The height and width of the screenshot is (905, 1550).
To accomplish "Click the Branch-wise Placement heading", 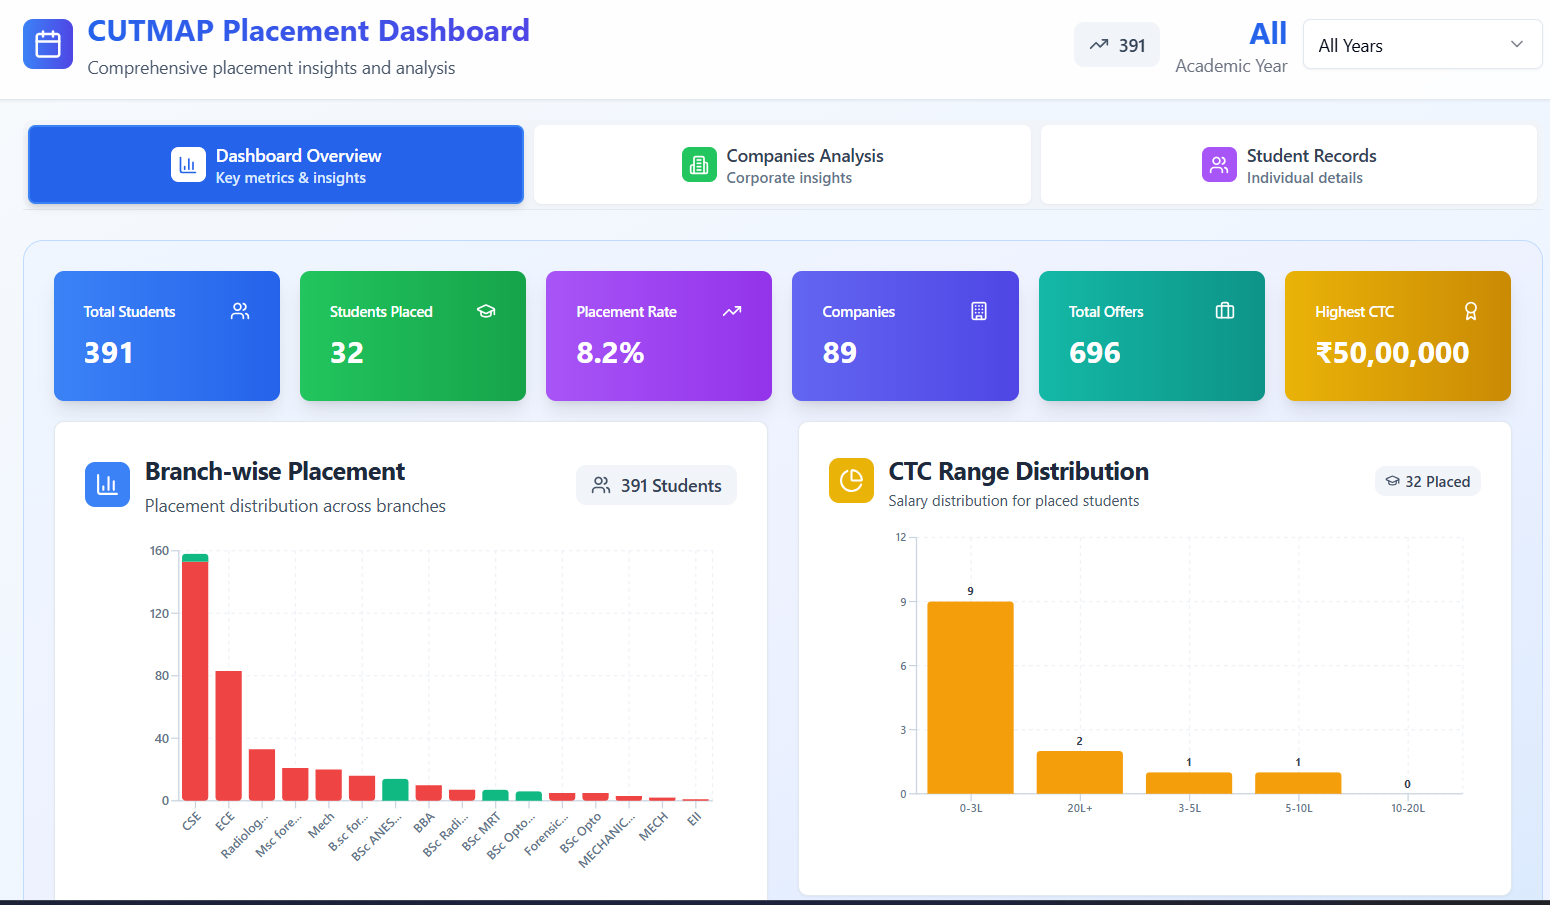I will click(x=275, y=472).
